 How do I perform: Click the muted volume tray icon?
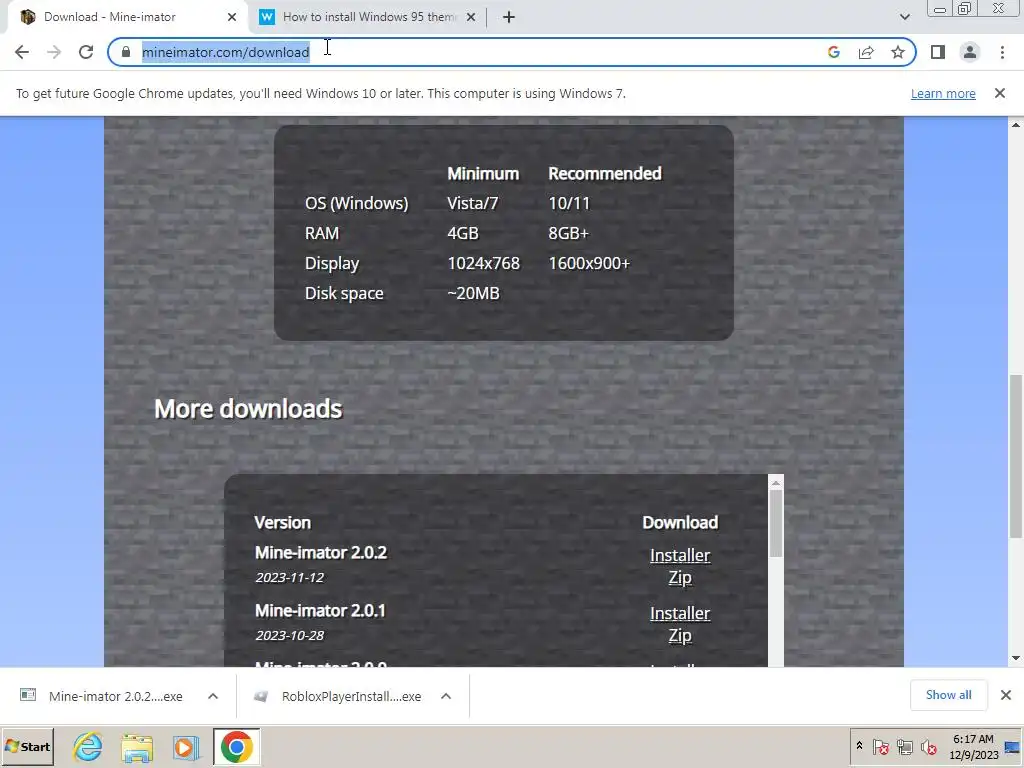(928, 746)
